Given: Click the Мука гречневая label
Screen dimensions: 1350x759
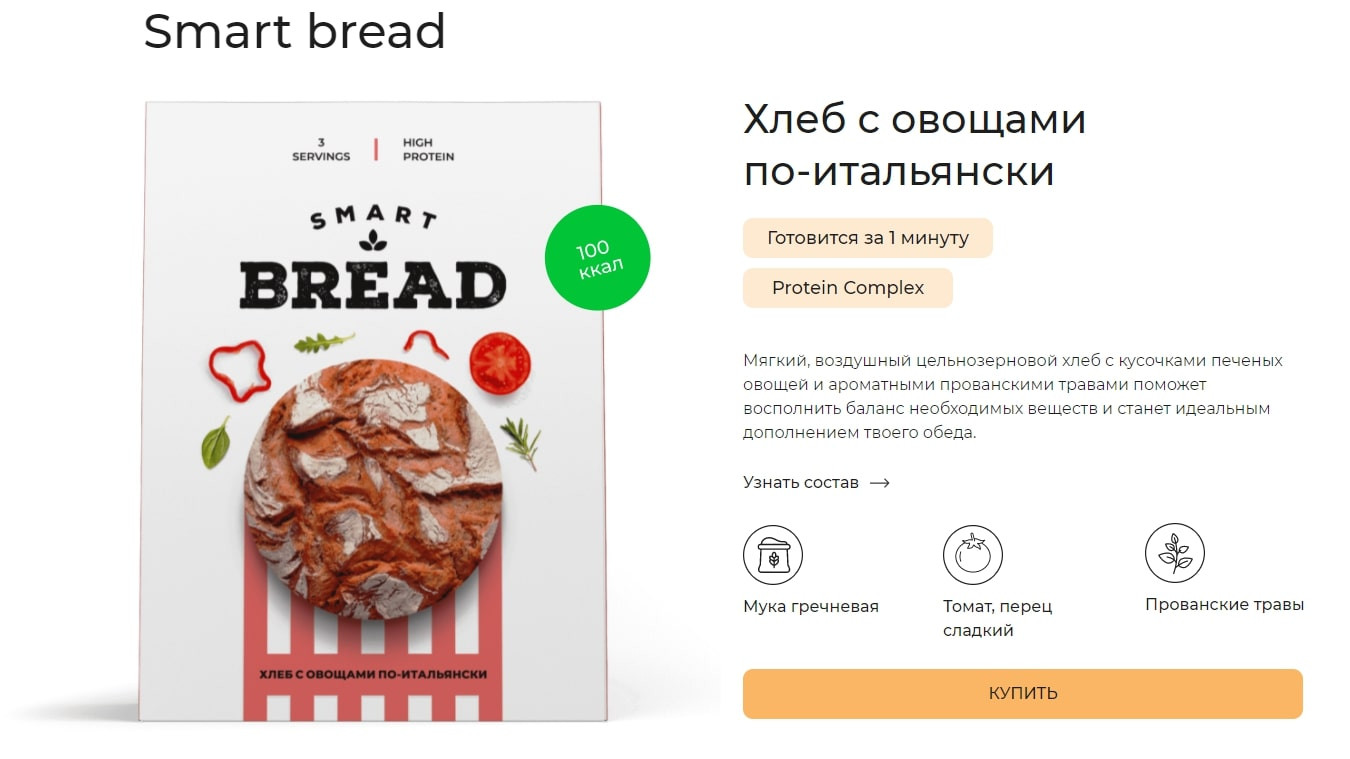Looking at the screenshot, I should point(811,607).
